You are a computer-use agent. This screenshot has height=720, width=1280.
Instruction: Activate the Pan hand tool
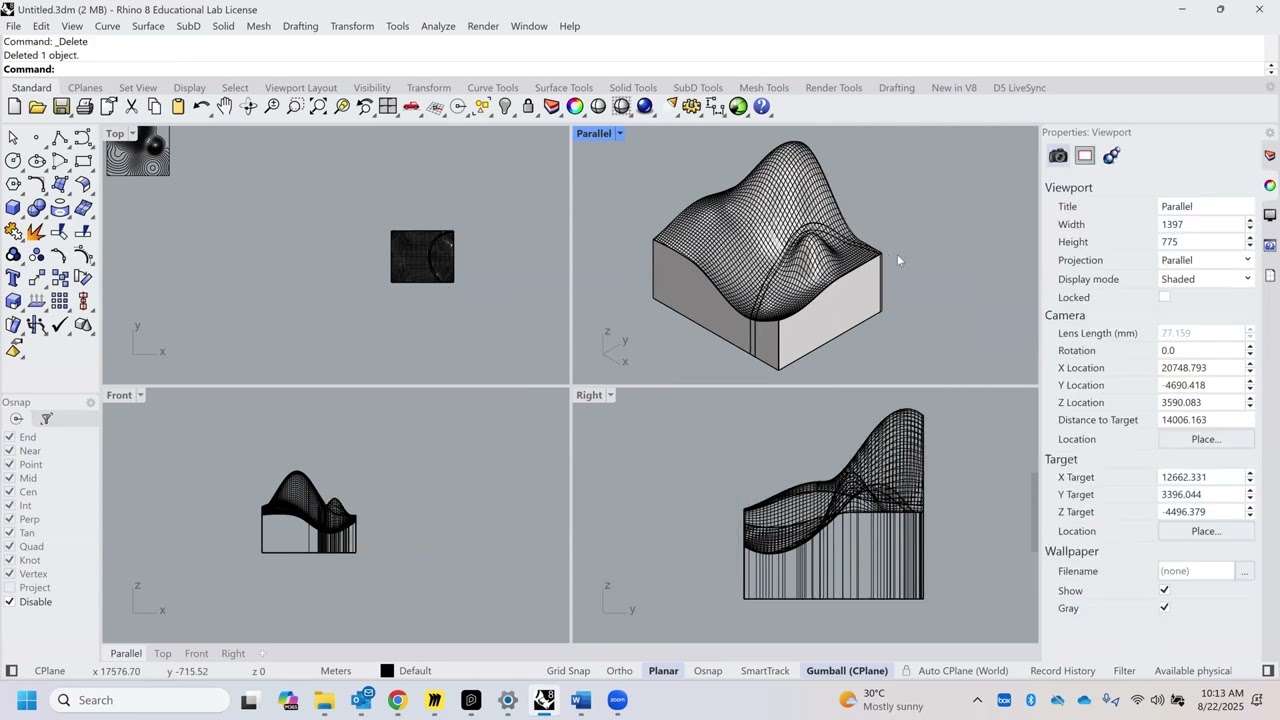225,107
